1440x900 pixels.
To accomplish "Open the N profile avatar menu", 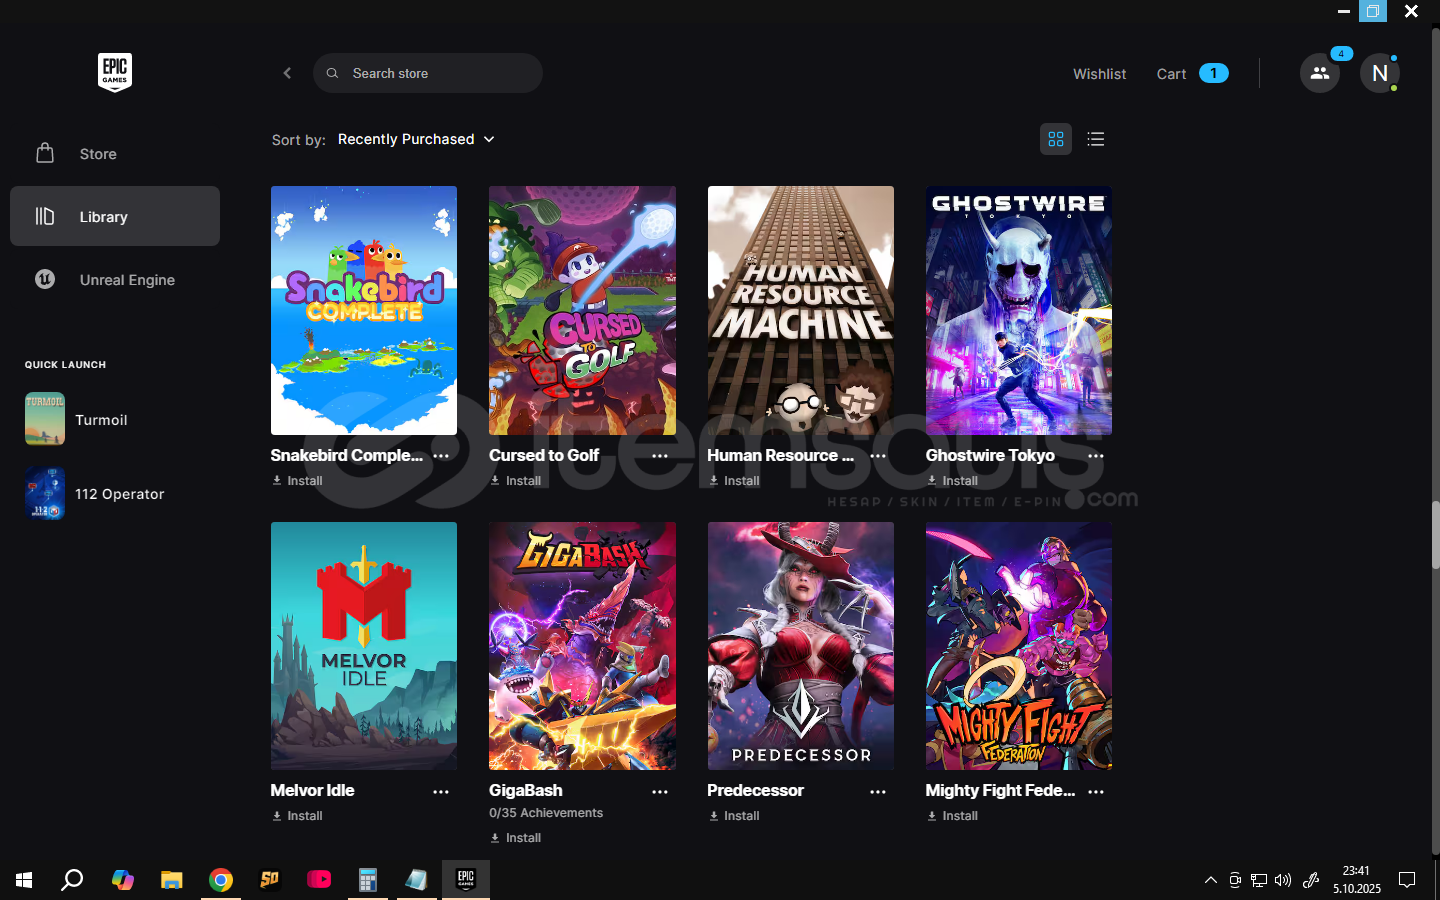I will point(1380,73).
